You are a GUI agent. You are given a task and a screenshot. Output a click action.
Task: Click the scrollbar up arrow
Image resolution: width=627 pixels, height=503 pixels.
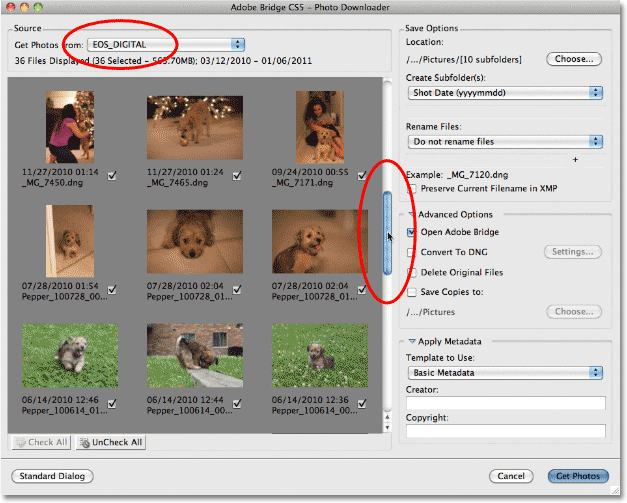click(387, 417)
